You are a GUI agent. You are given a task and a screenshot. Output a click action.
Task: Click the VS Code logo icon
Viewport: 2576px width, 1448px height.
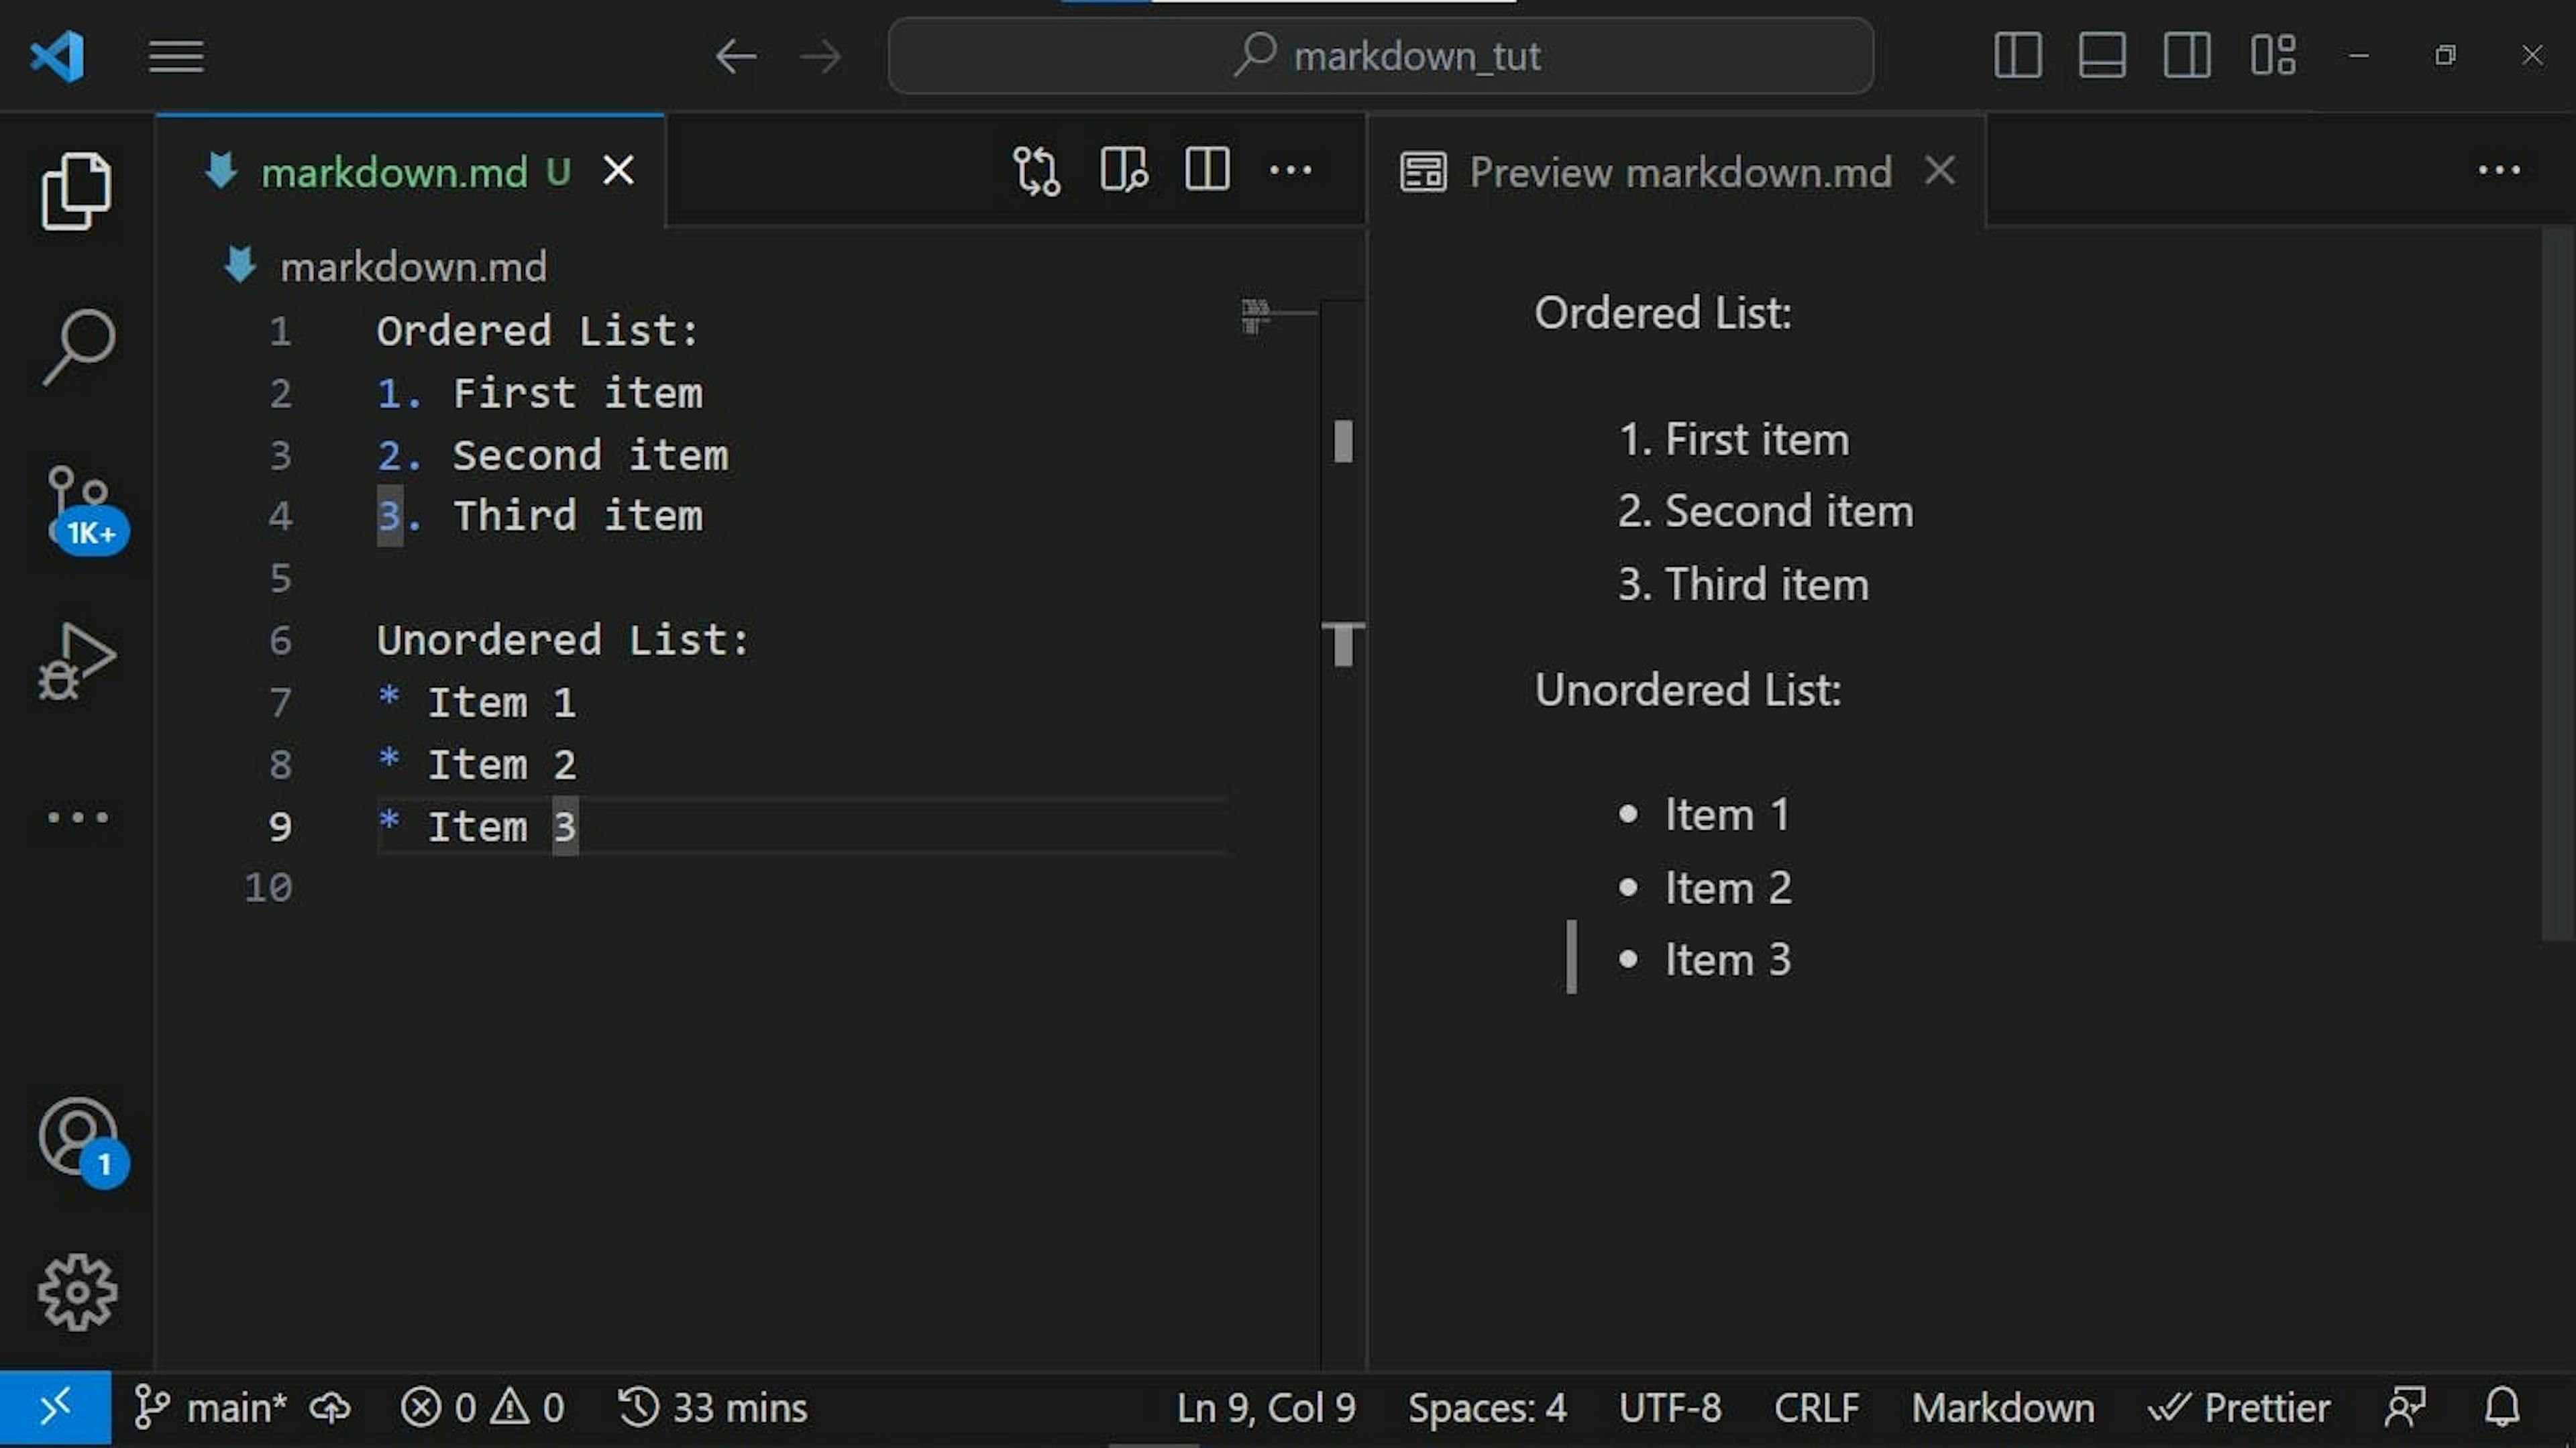tap(57, 56)
